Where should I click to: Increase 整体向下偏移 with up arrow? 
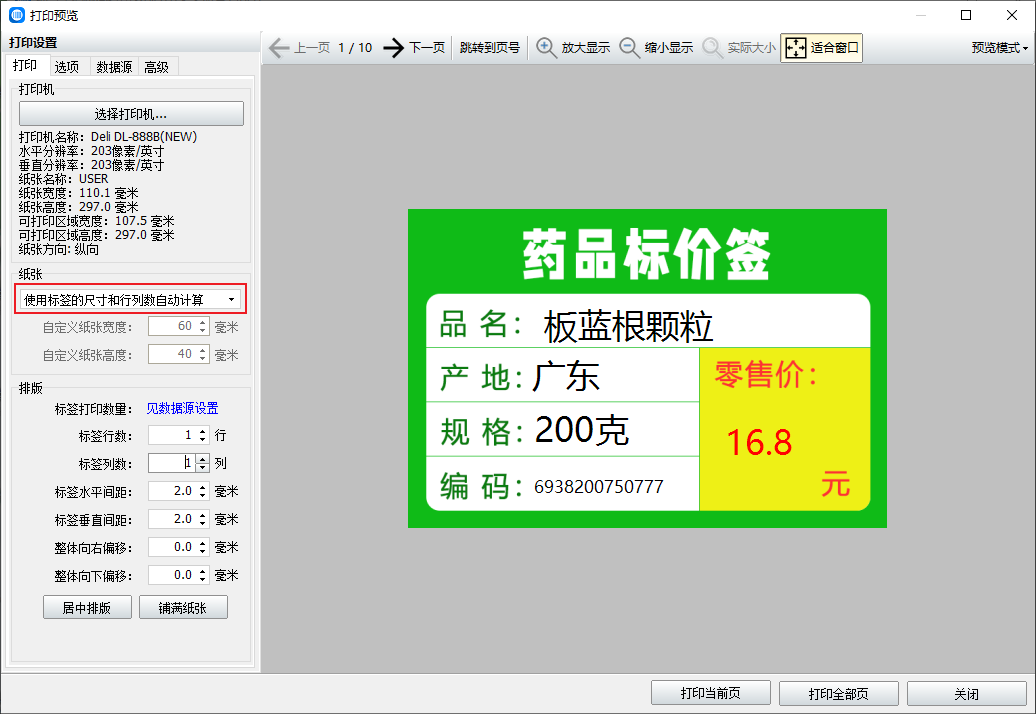(x=203, y=571)
